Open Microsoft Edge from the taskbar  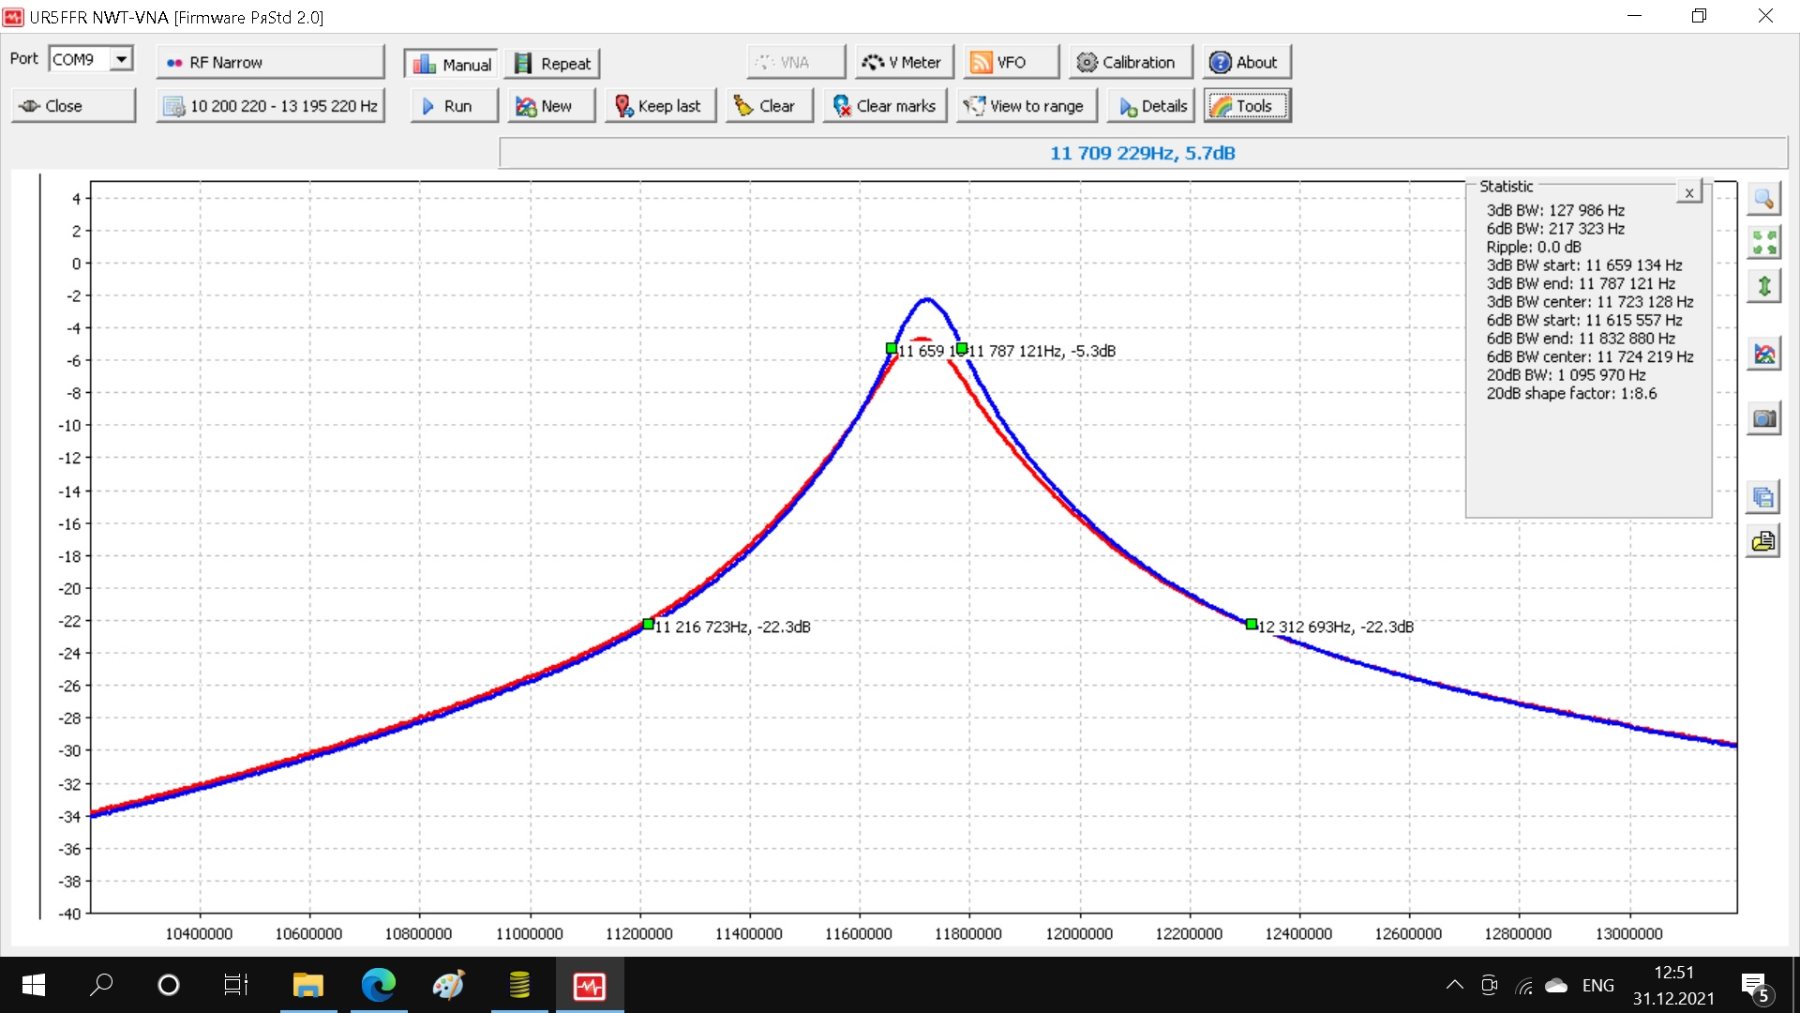[x=378, y=986]
